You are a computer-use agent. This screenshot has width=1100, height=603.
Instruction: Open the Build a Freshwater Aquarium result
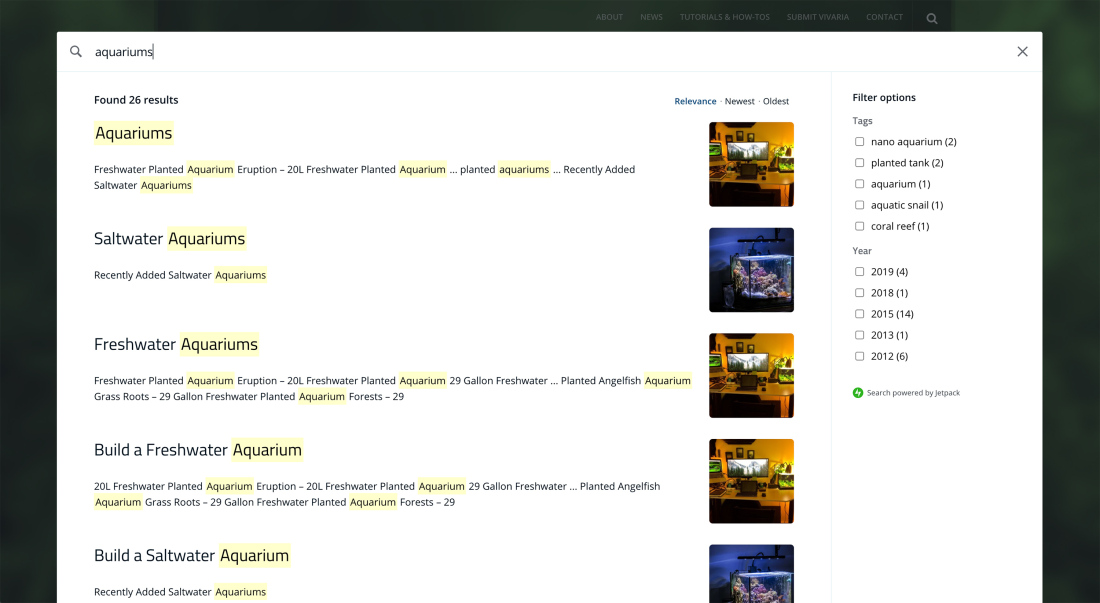pyautogui.click(x=198, y=450)
